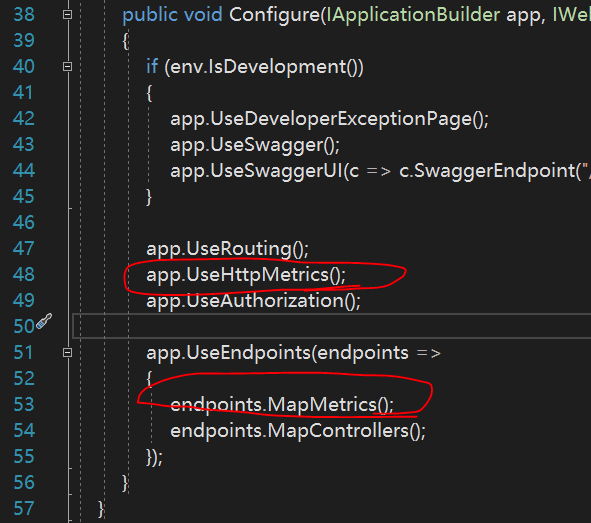591x523 pixels.
Task: Place the cursor on endpoints.MapMetrics();
Action: pyautogui.click(x=282, y=405)
